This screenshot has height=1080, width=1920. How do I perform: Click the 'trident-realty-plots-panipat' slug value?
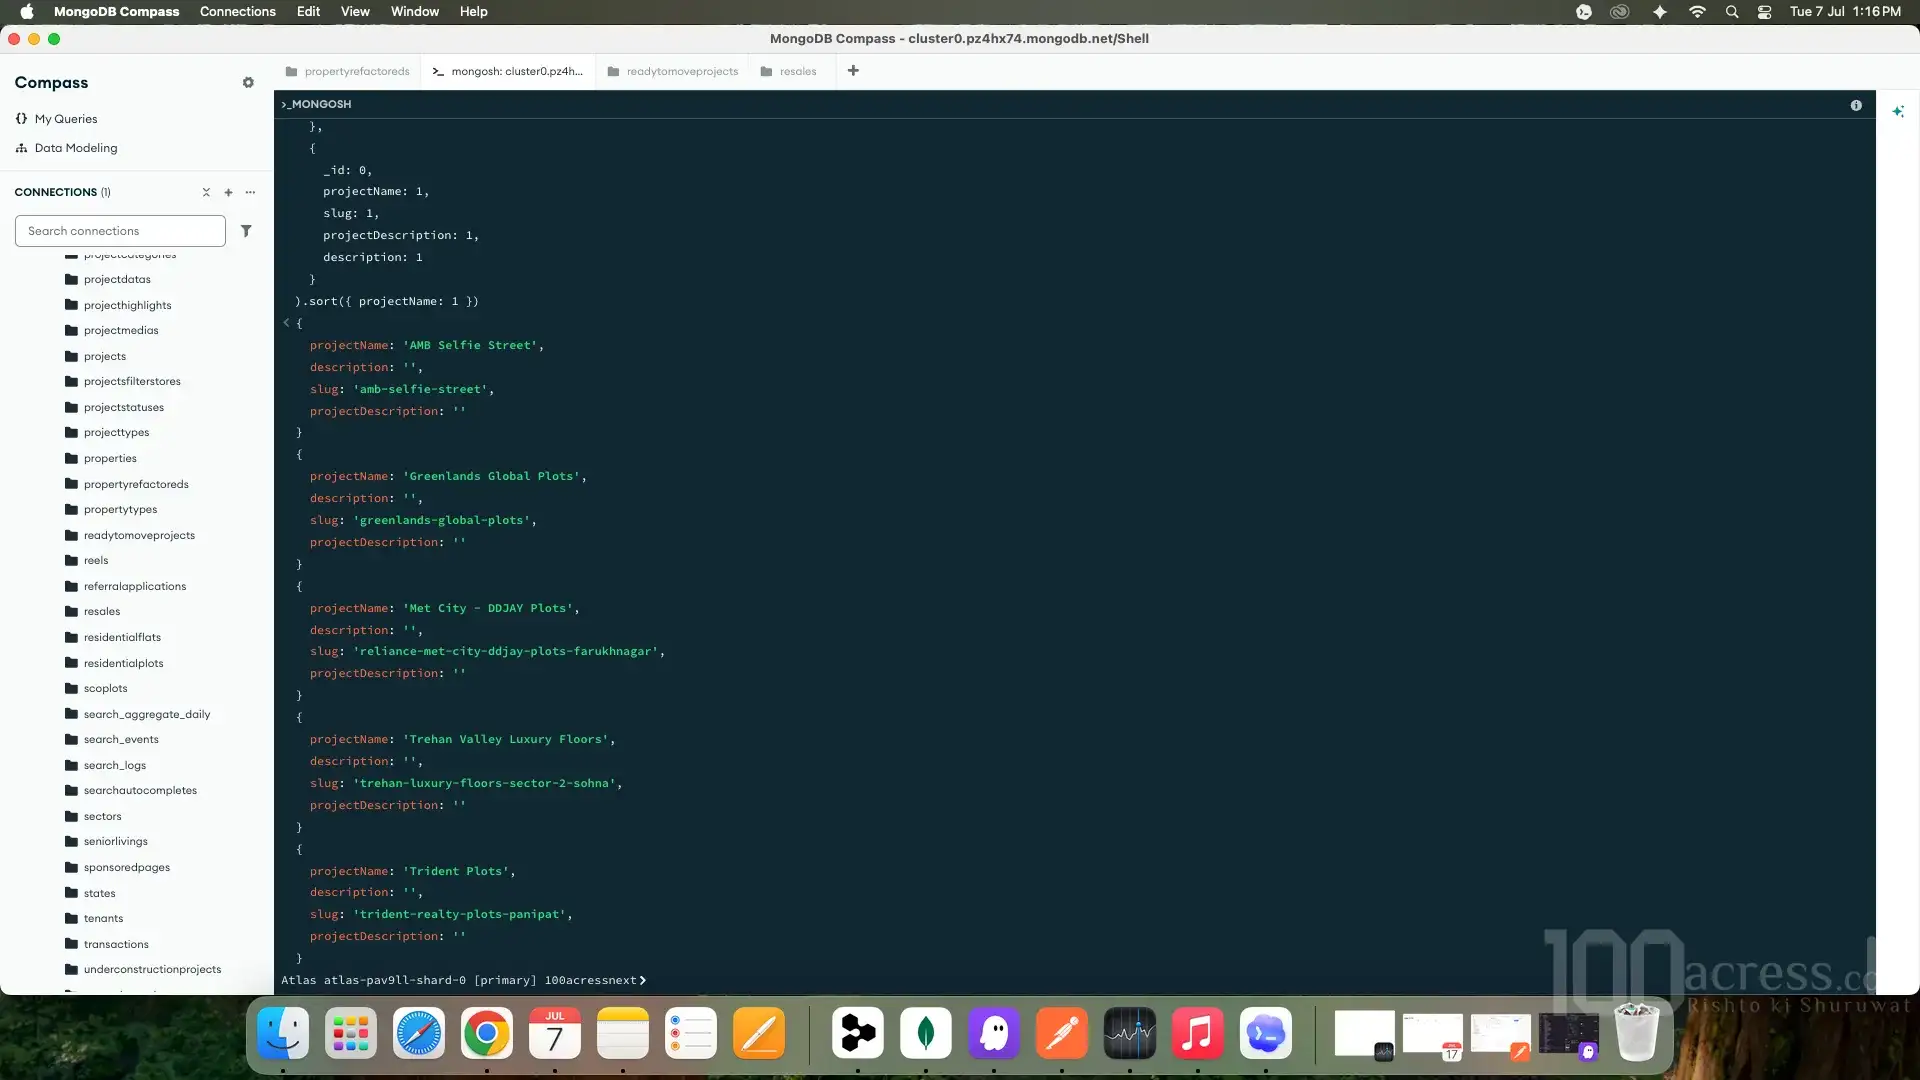point(459,914)
